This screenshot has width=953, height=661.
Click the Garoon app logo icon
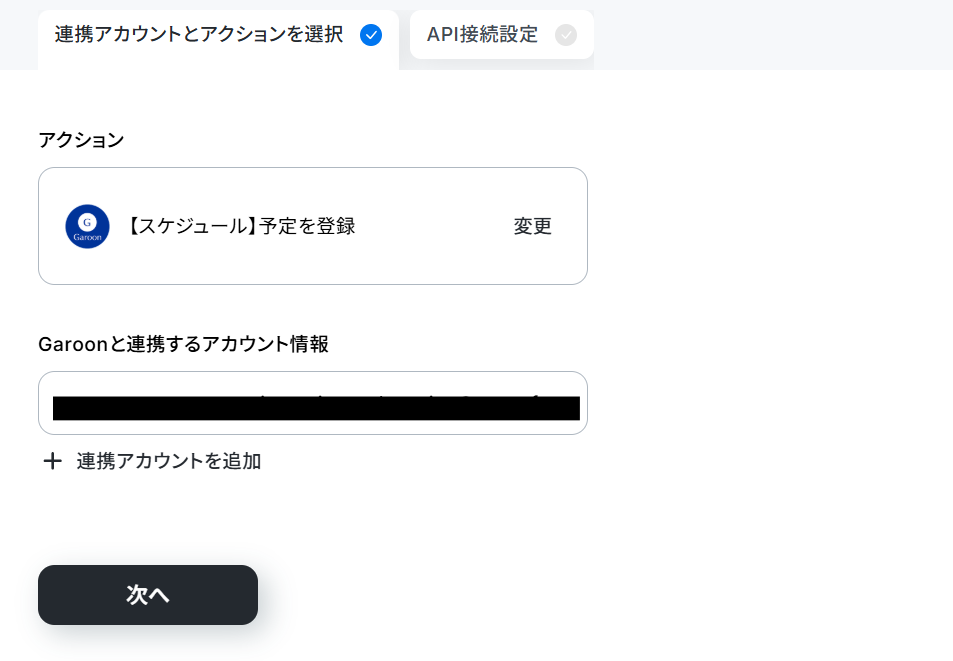88,226
